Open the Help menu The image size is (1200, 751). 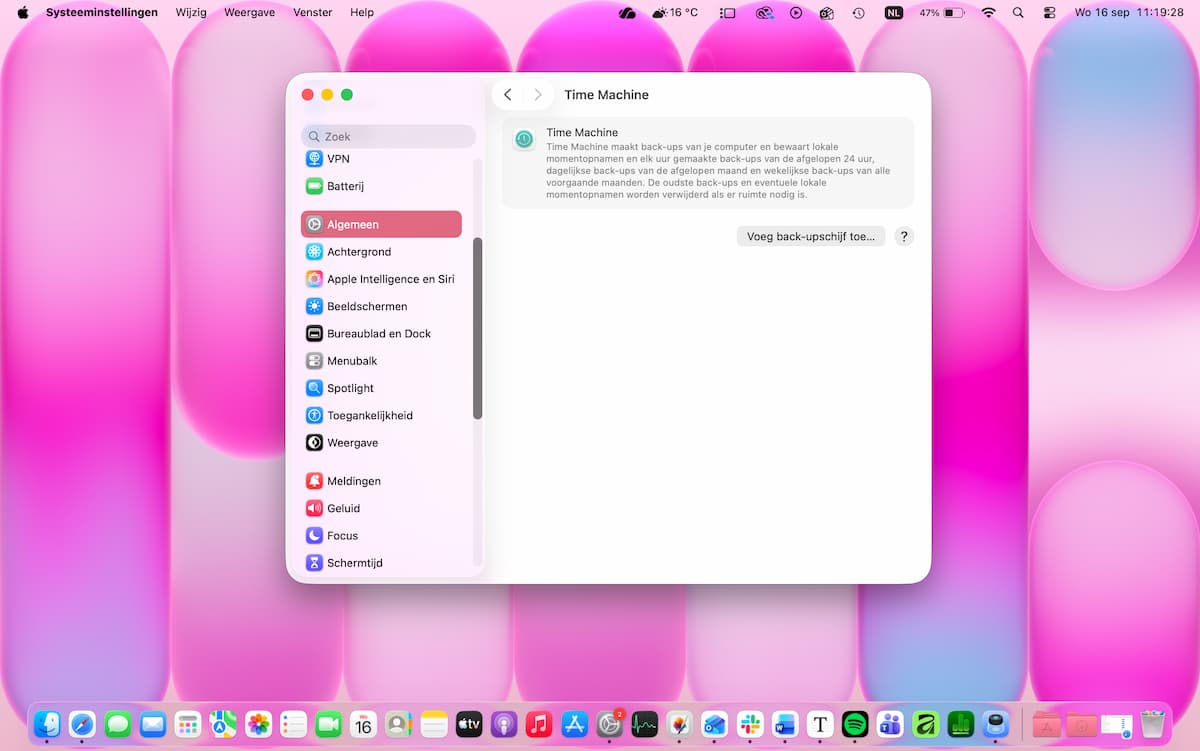(362, 12)
